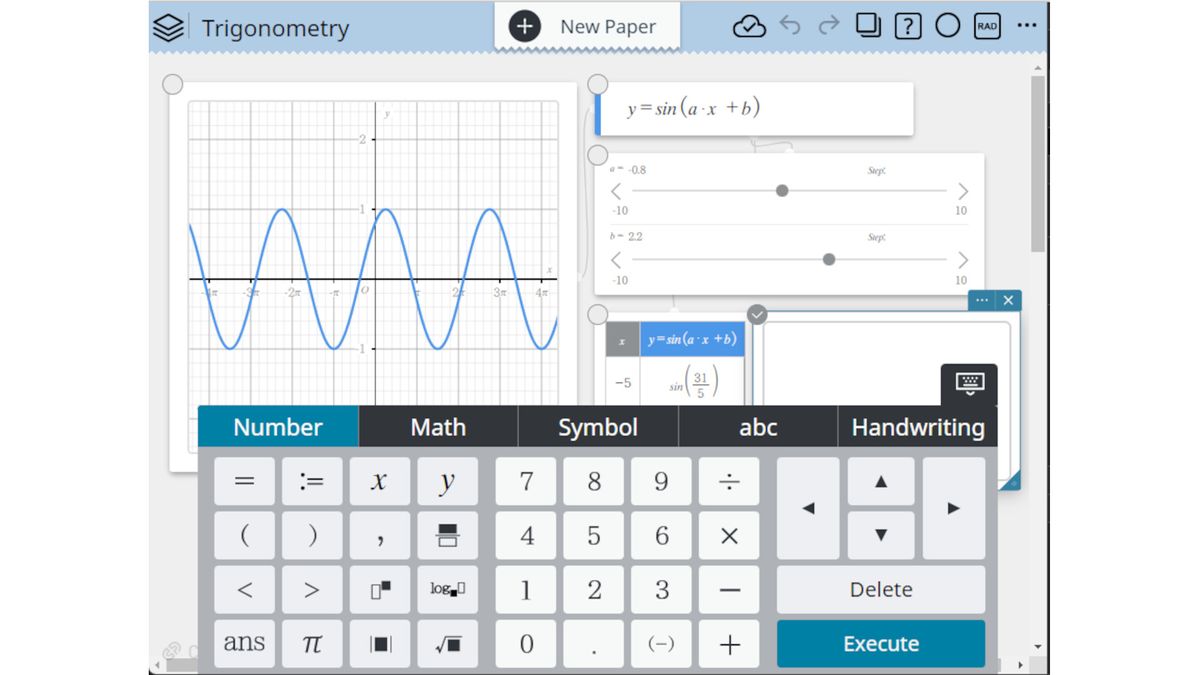Toggle the checkmark on the table widget
1200x675 pixels.
pos(757,314)
